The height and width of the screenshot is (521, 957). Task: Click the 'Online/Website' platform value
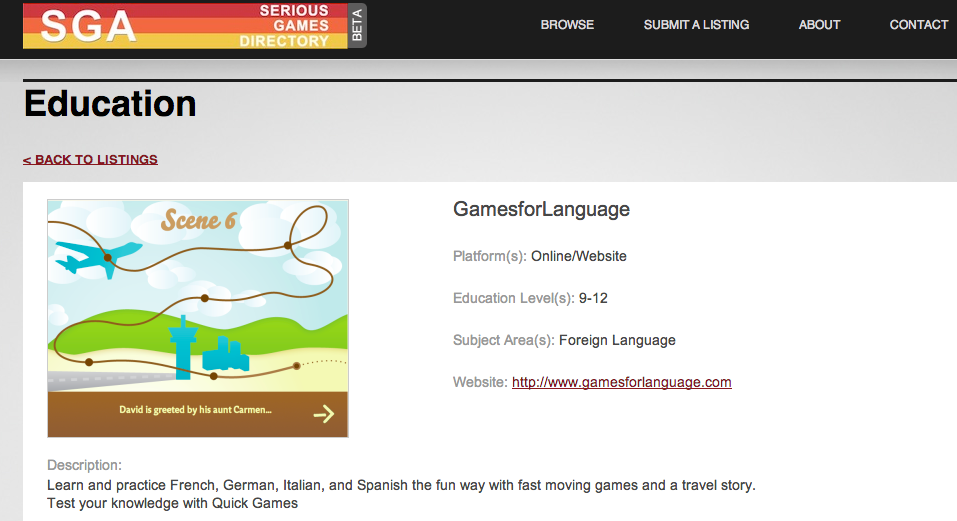pyautogui.click(x=579, y=256)
